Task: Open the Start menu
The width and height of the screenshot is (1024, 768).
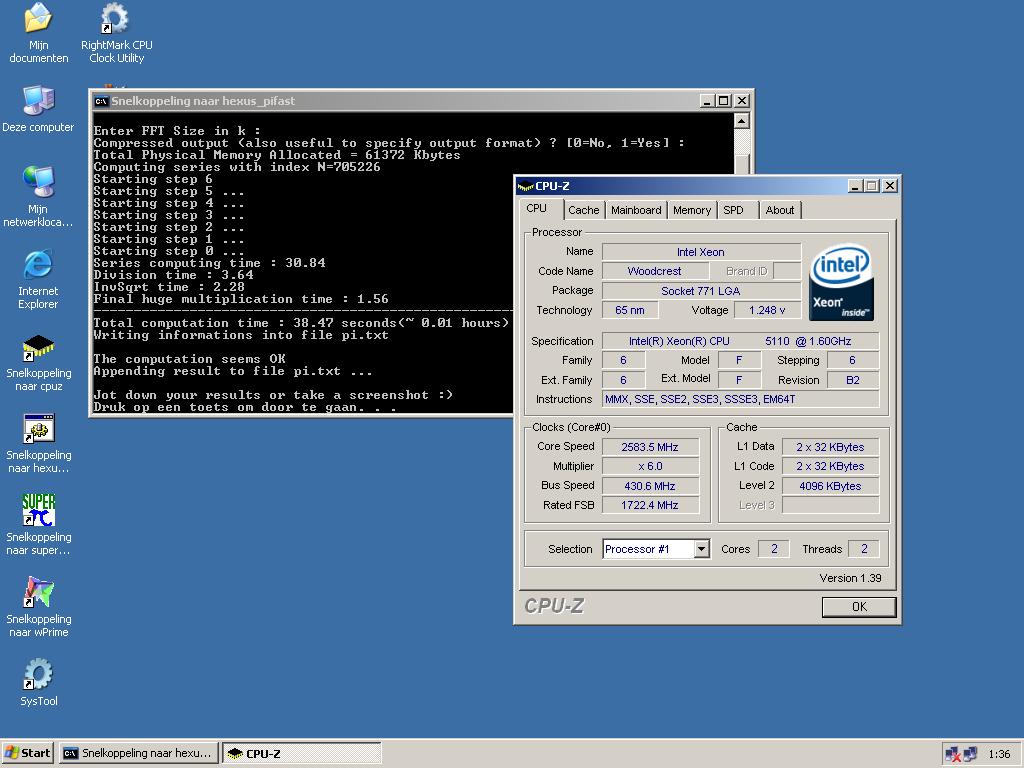Action: [x=27, y=753]
